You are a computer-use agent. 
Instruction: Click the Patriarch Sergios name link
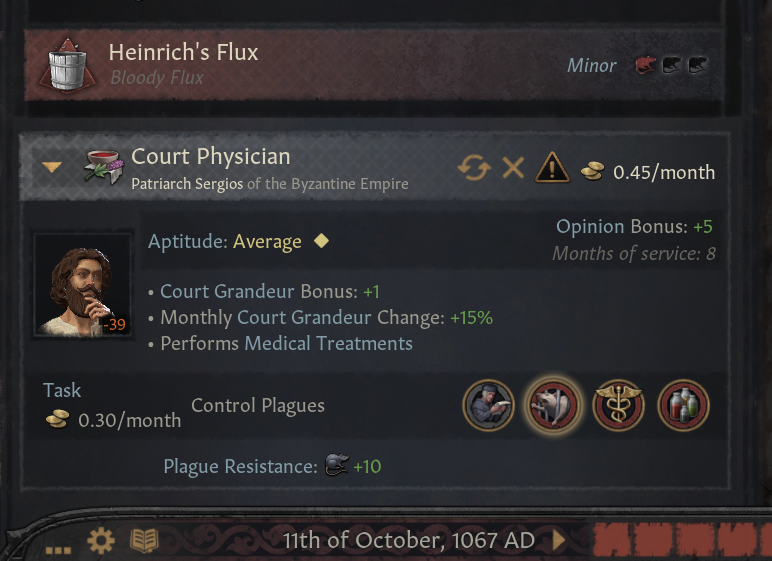188,184
